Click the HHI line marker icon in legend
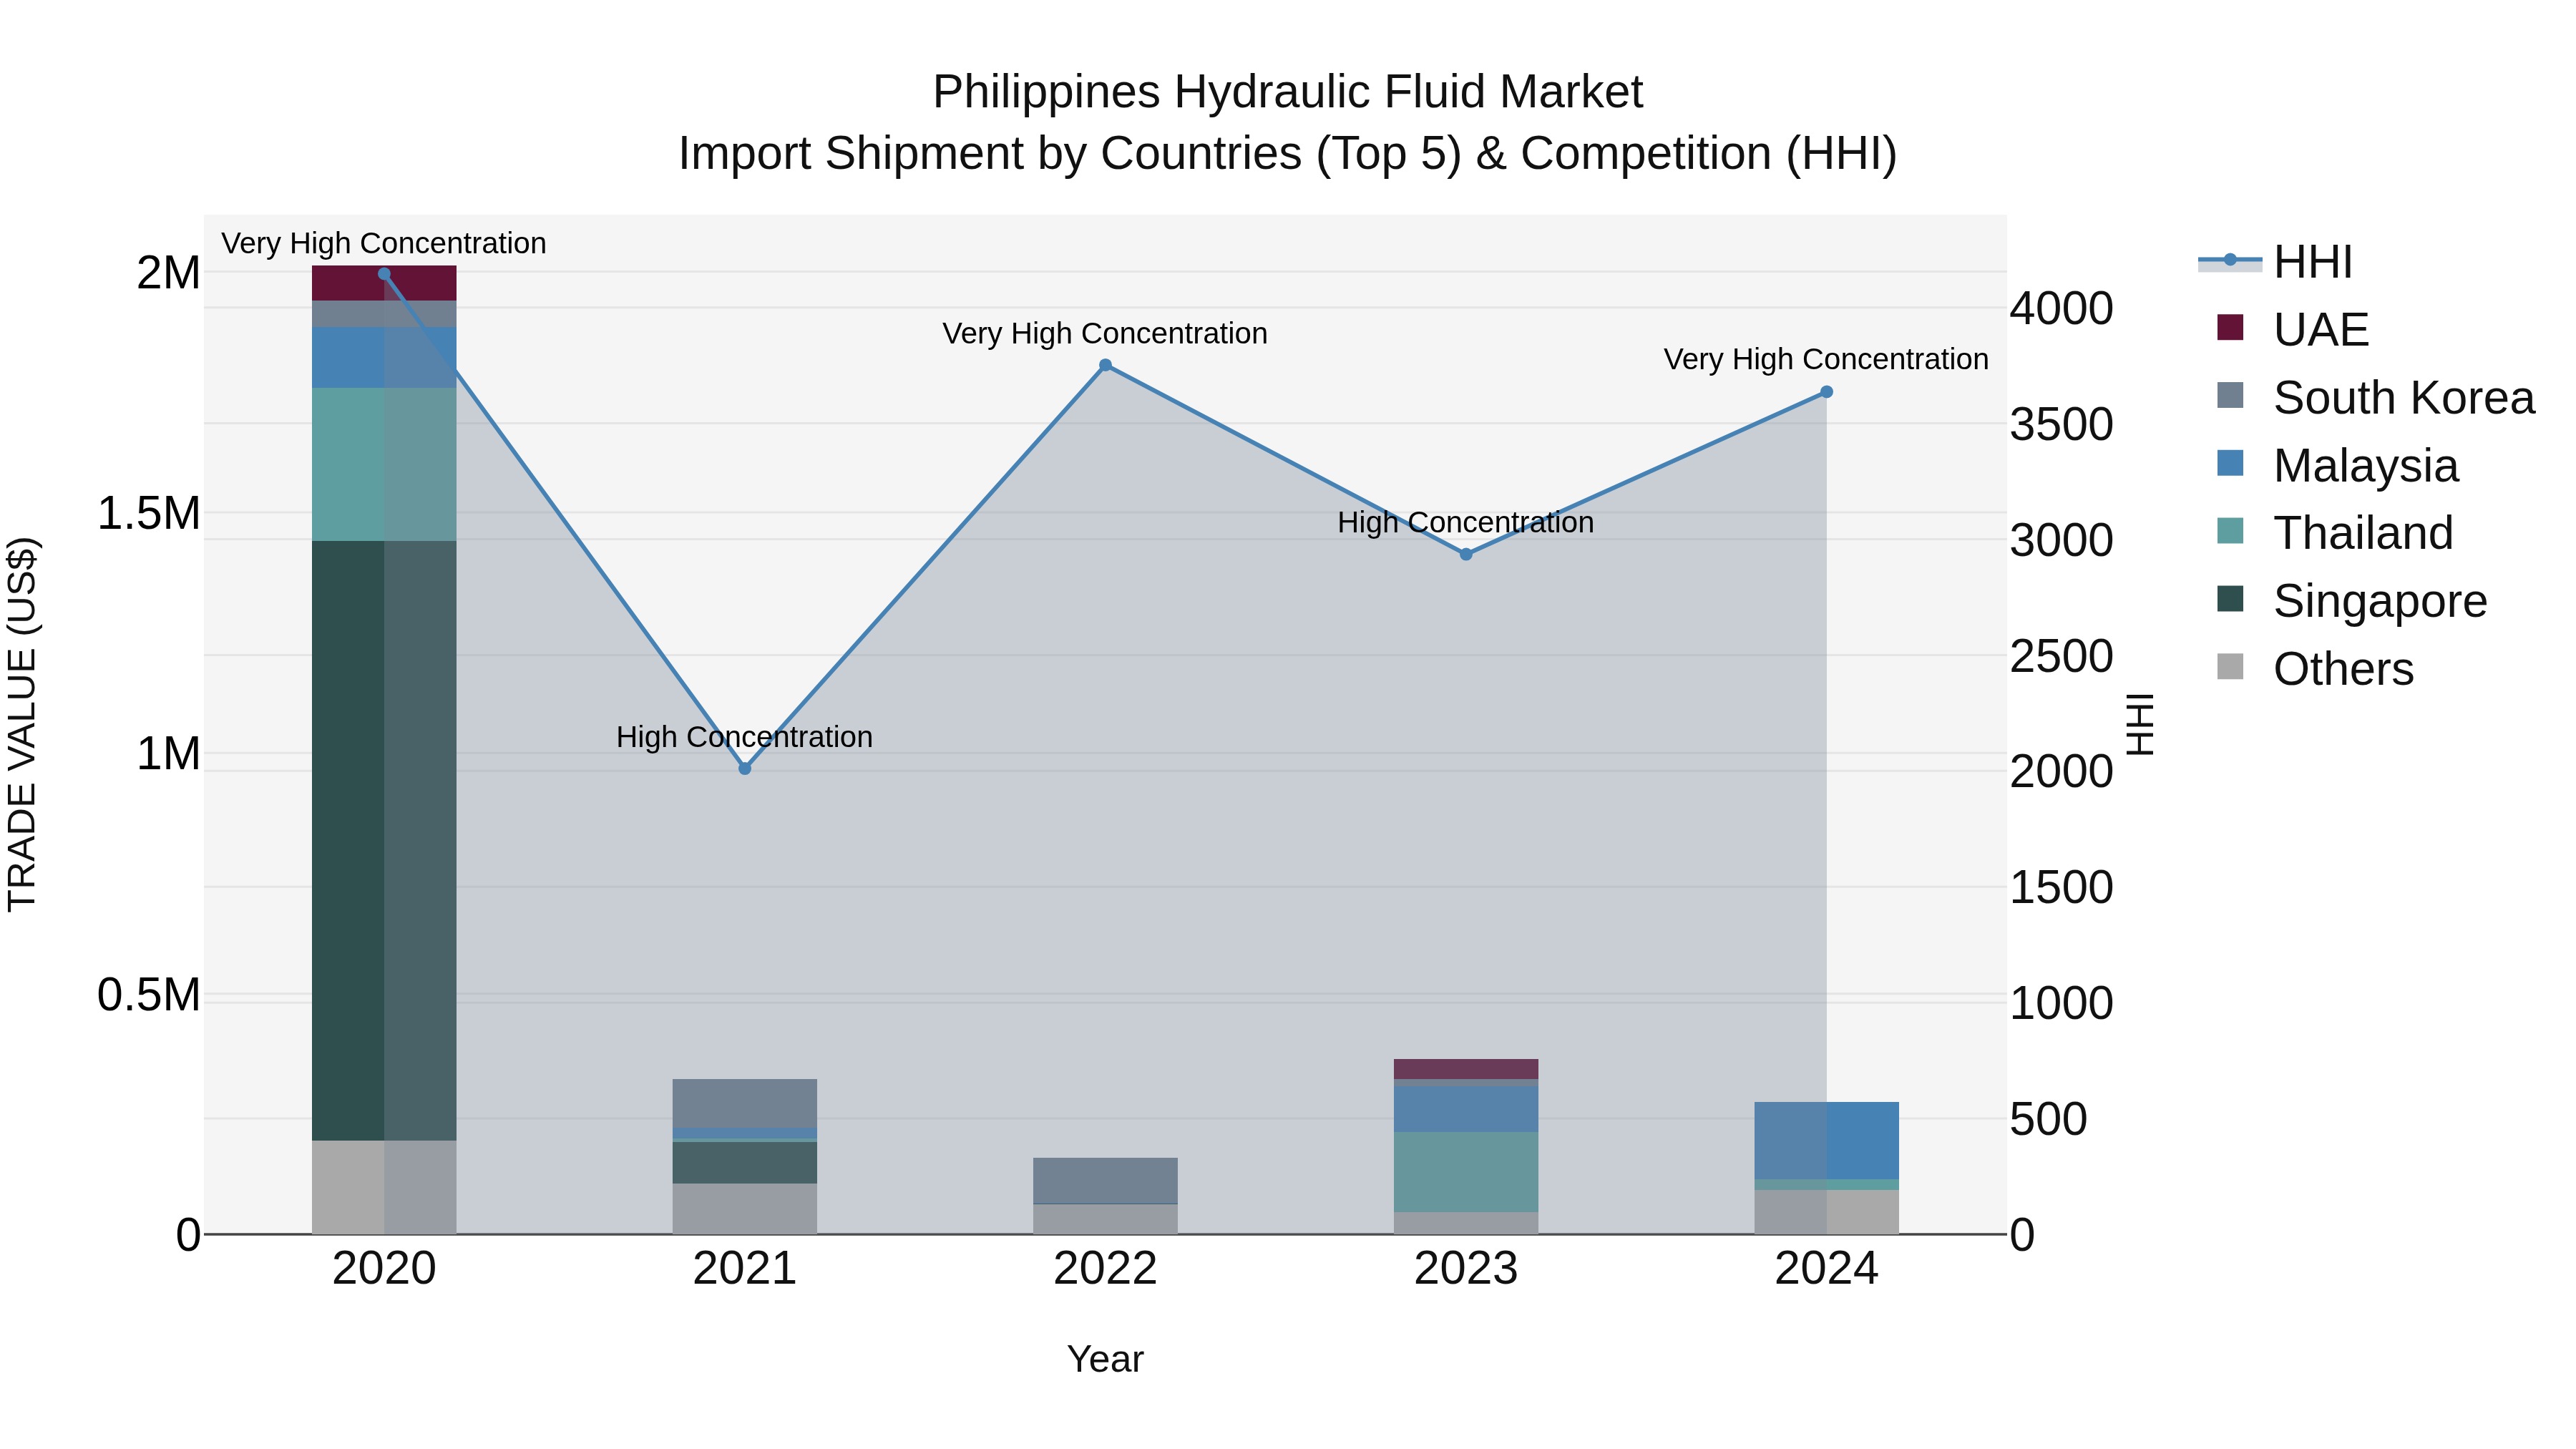The image size is (2576, 1449). click(2230, 260)
